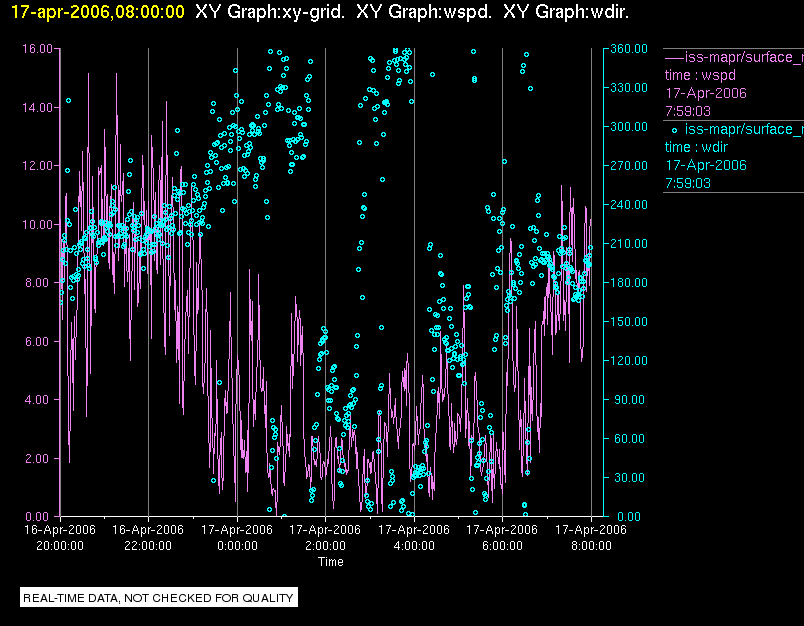804x626 pixels.
Task: Click the 'Time' x-axis title
Action: [331, 562]
